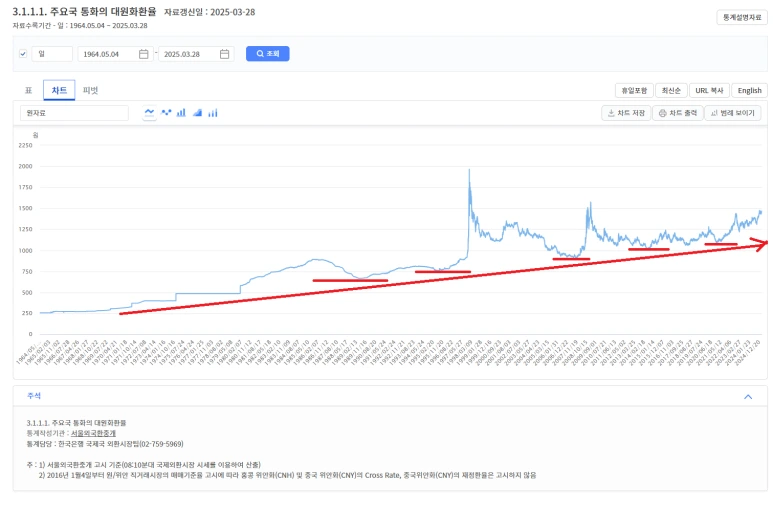
Task: Click the 범례 보이기 legend button
Action: [733, 113]
